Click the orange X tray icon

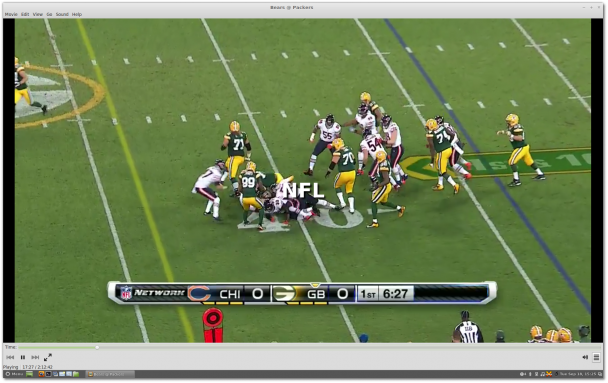click(x=549, y=374)
